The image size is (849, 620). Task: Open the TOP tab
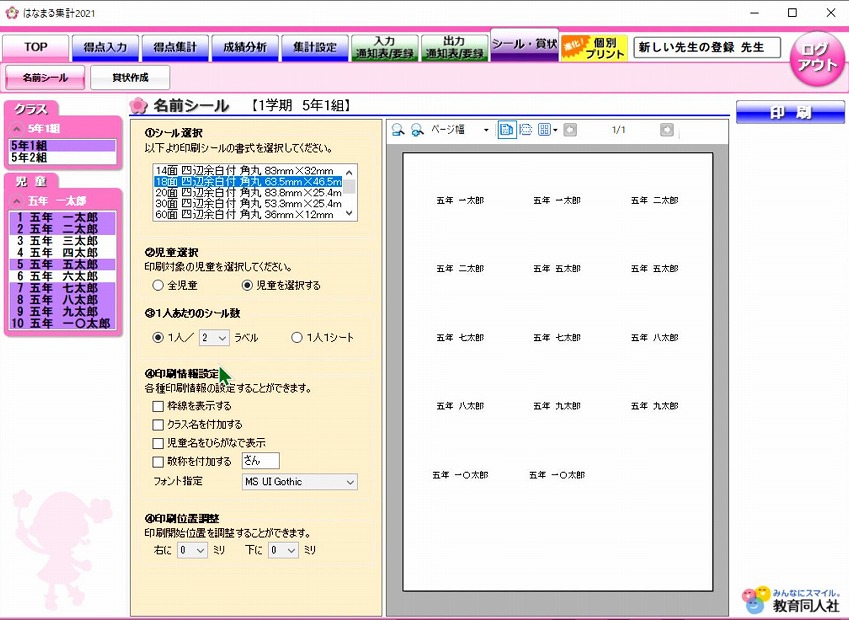[36, 48]
